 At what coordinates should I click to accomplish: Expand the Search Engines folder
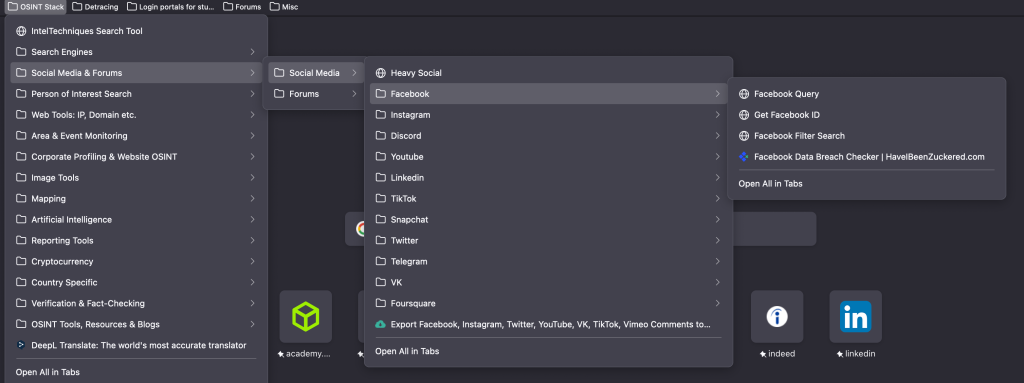[x=136, y=52]
